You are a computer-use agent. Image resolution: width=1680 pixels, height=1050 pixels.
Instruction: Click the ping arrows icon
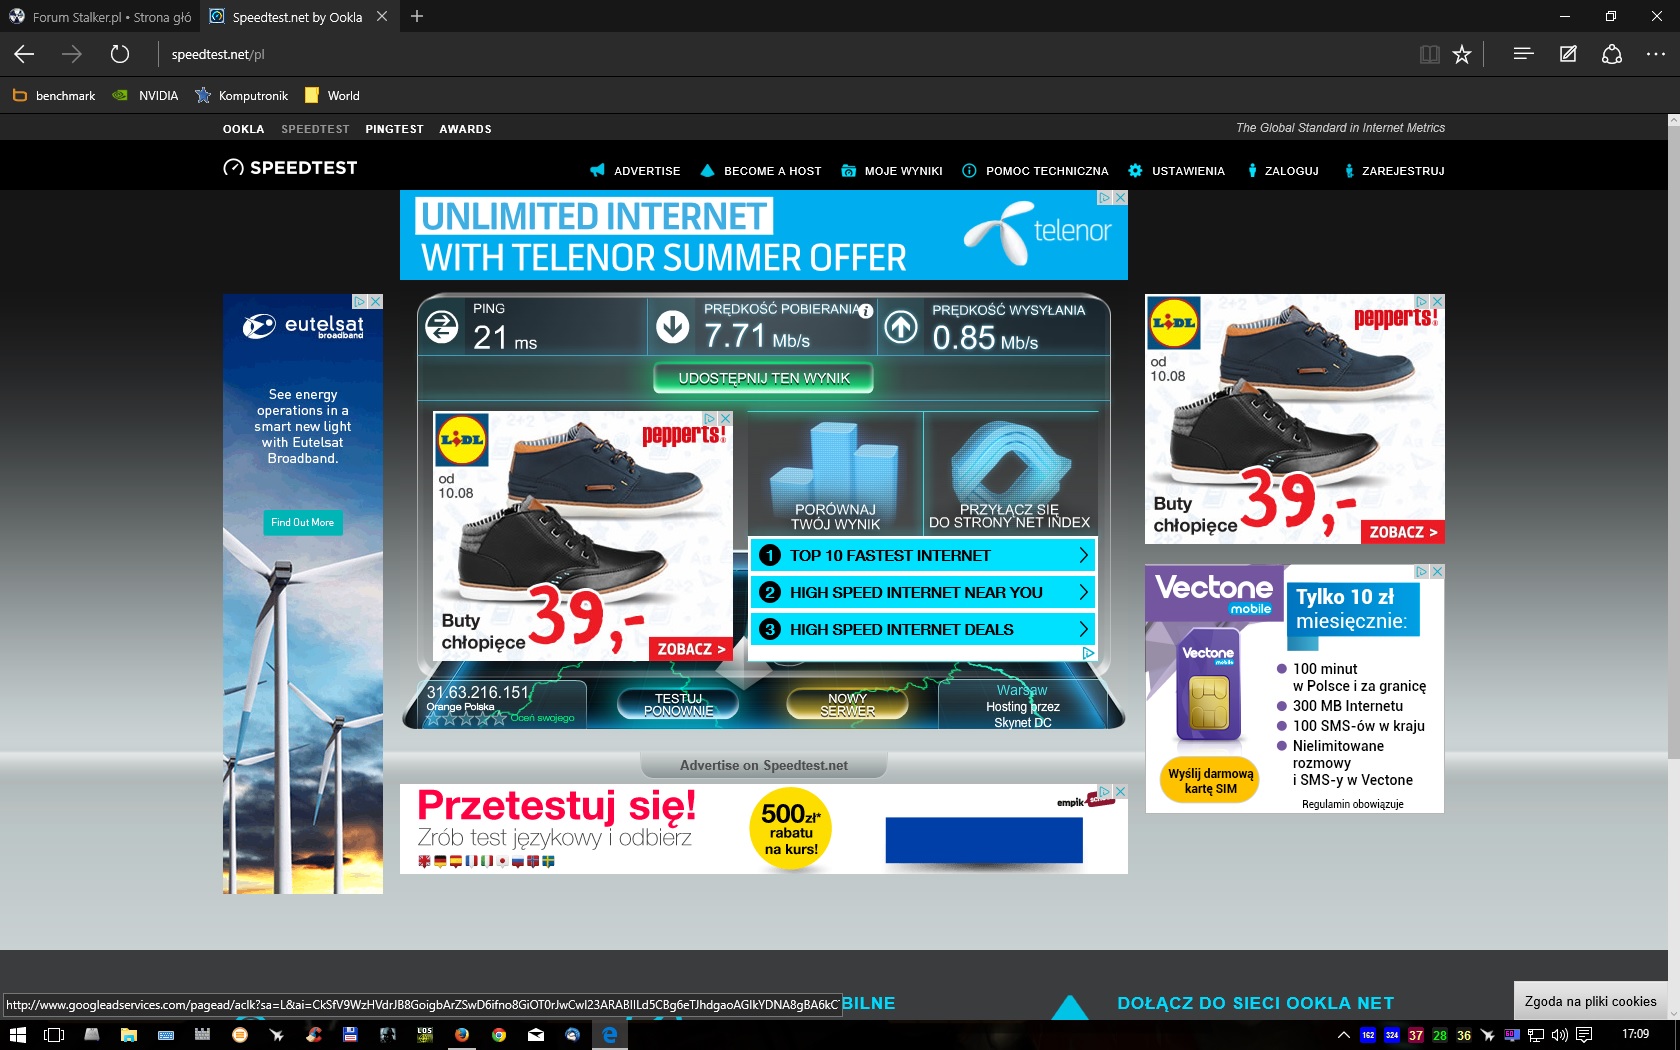point(441,327)
